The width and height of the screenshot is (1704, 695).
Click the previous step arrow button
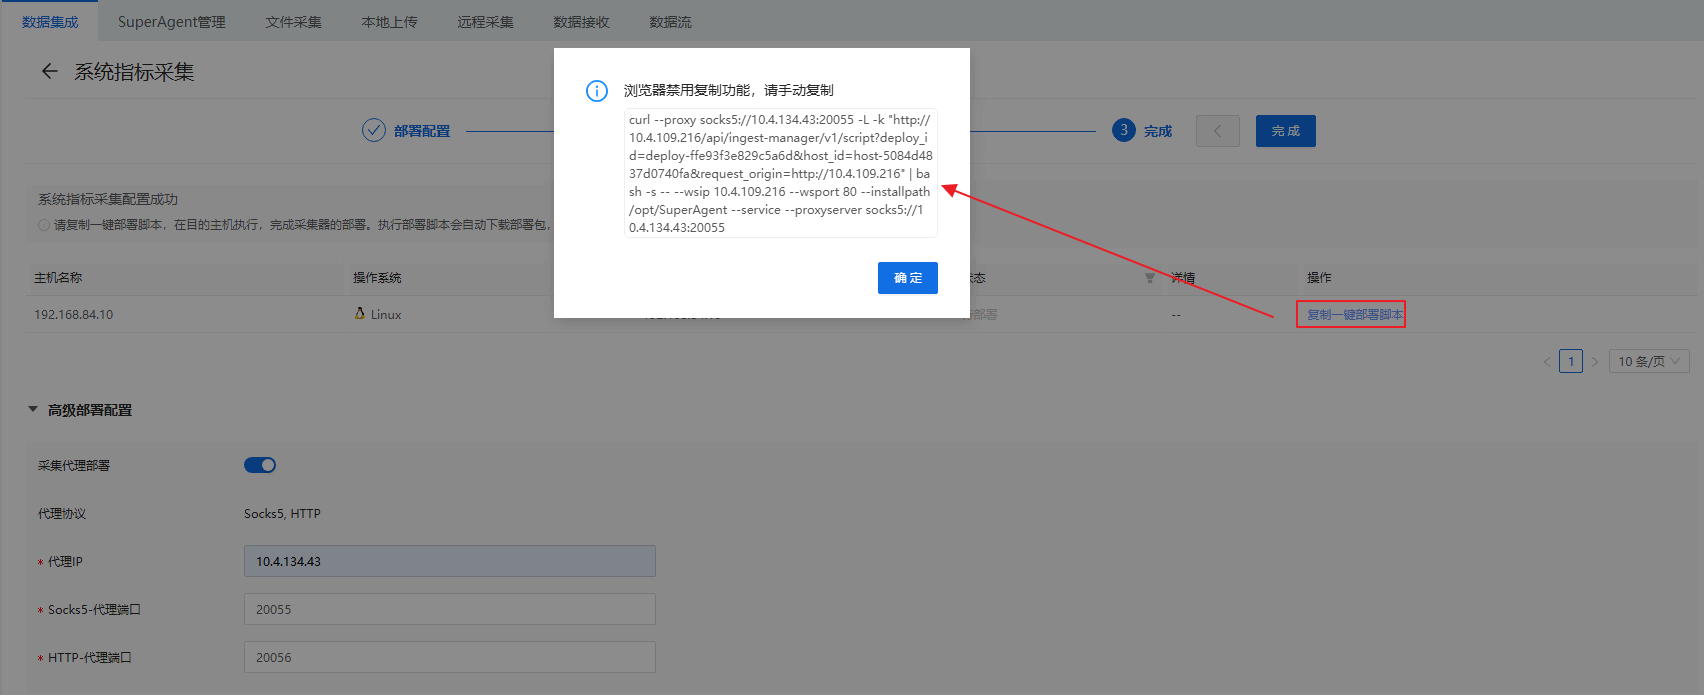point(1218,131)
